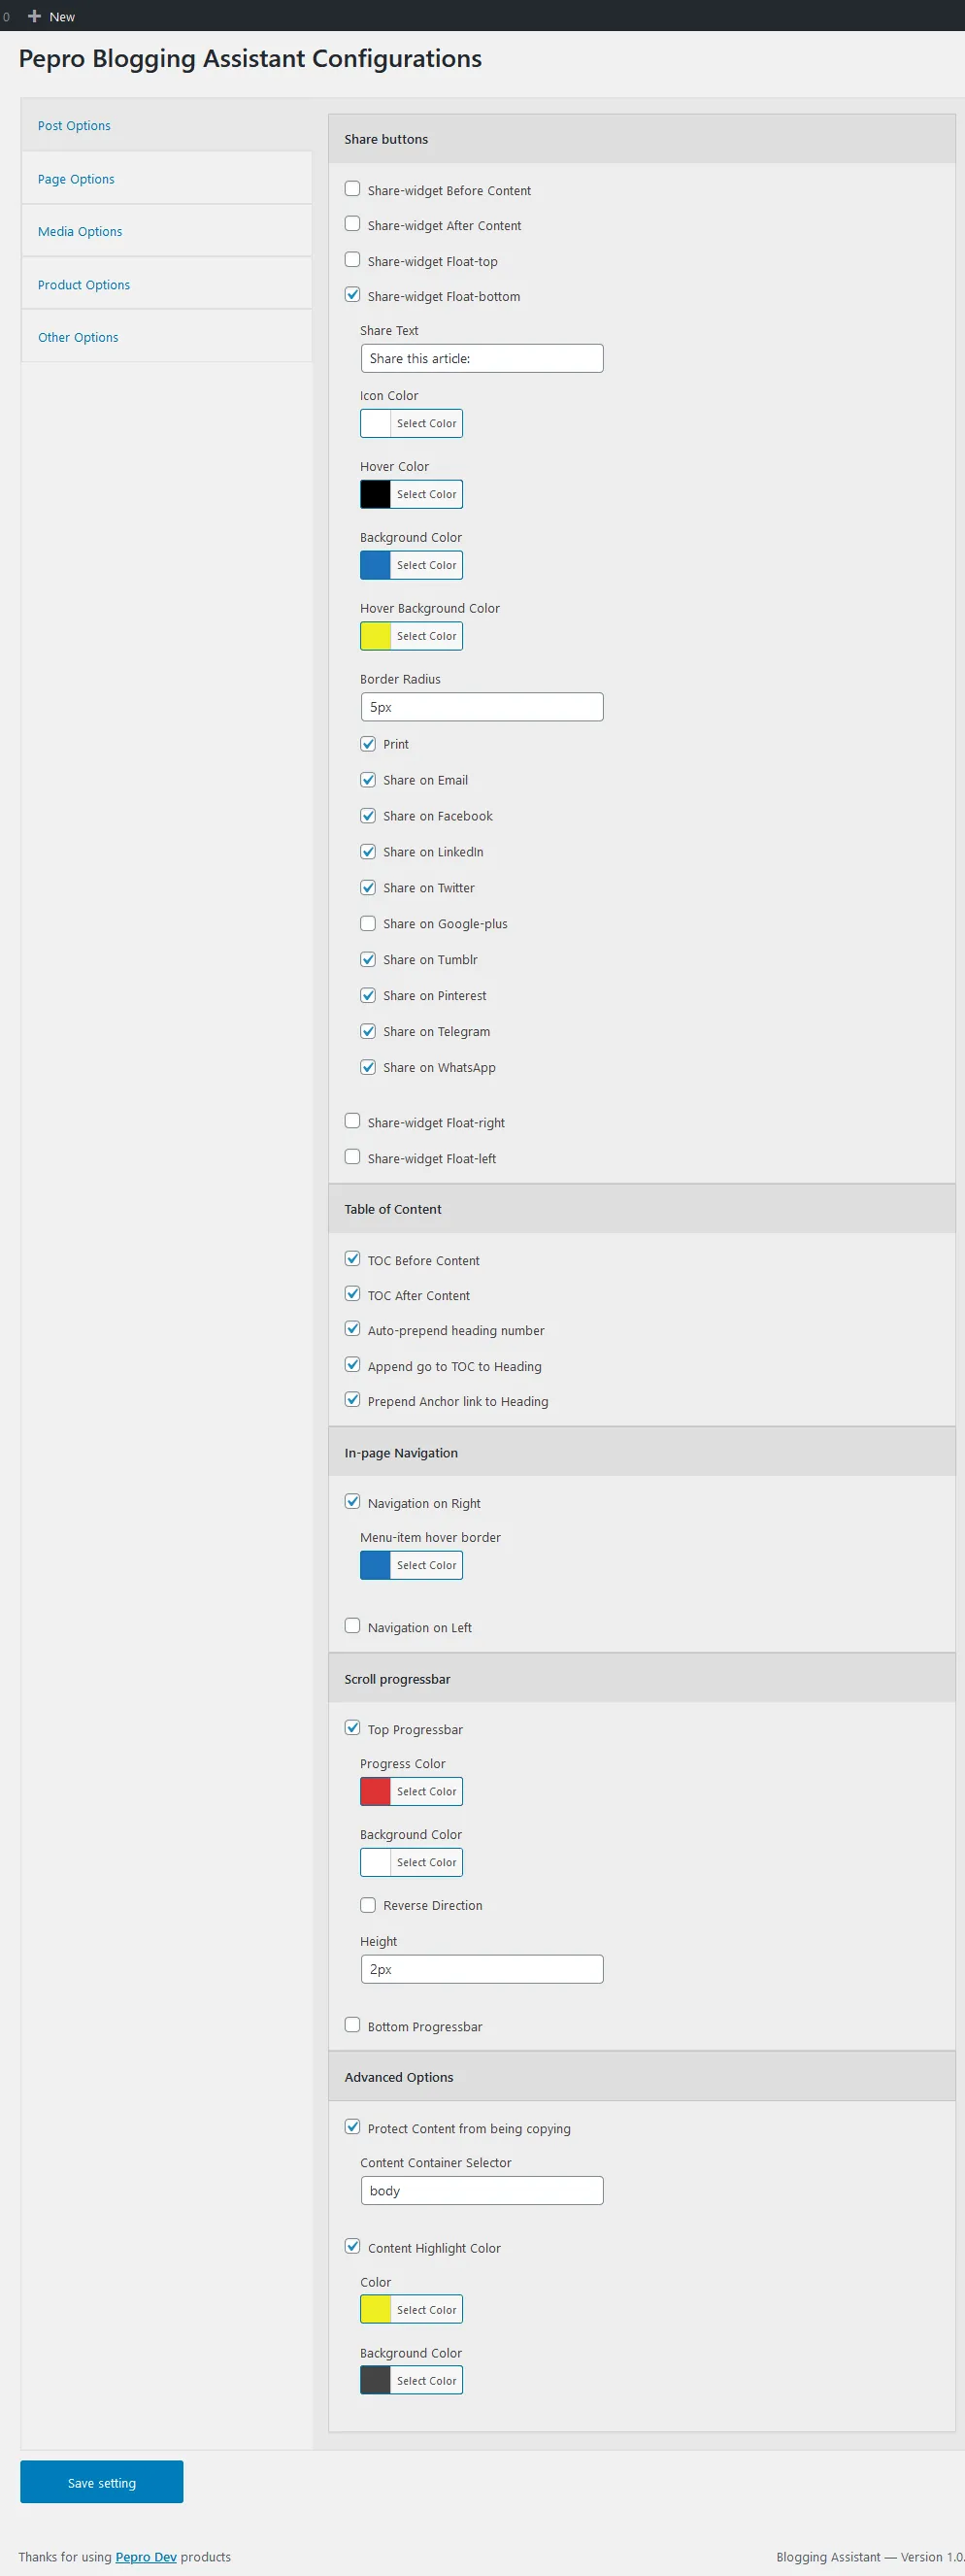The image size is (965, 2576).
Task: Enable Share-widget Before Content checkbox
Action: pyautogui.click(x=352, y=188)
